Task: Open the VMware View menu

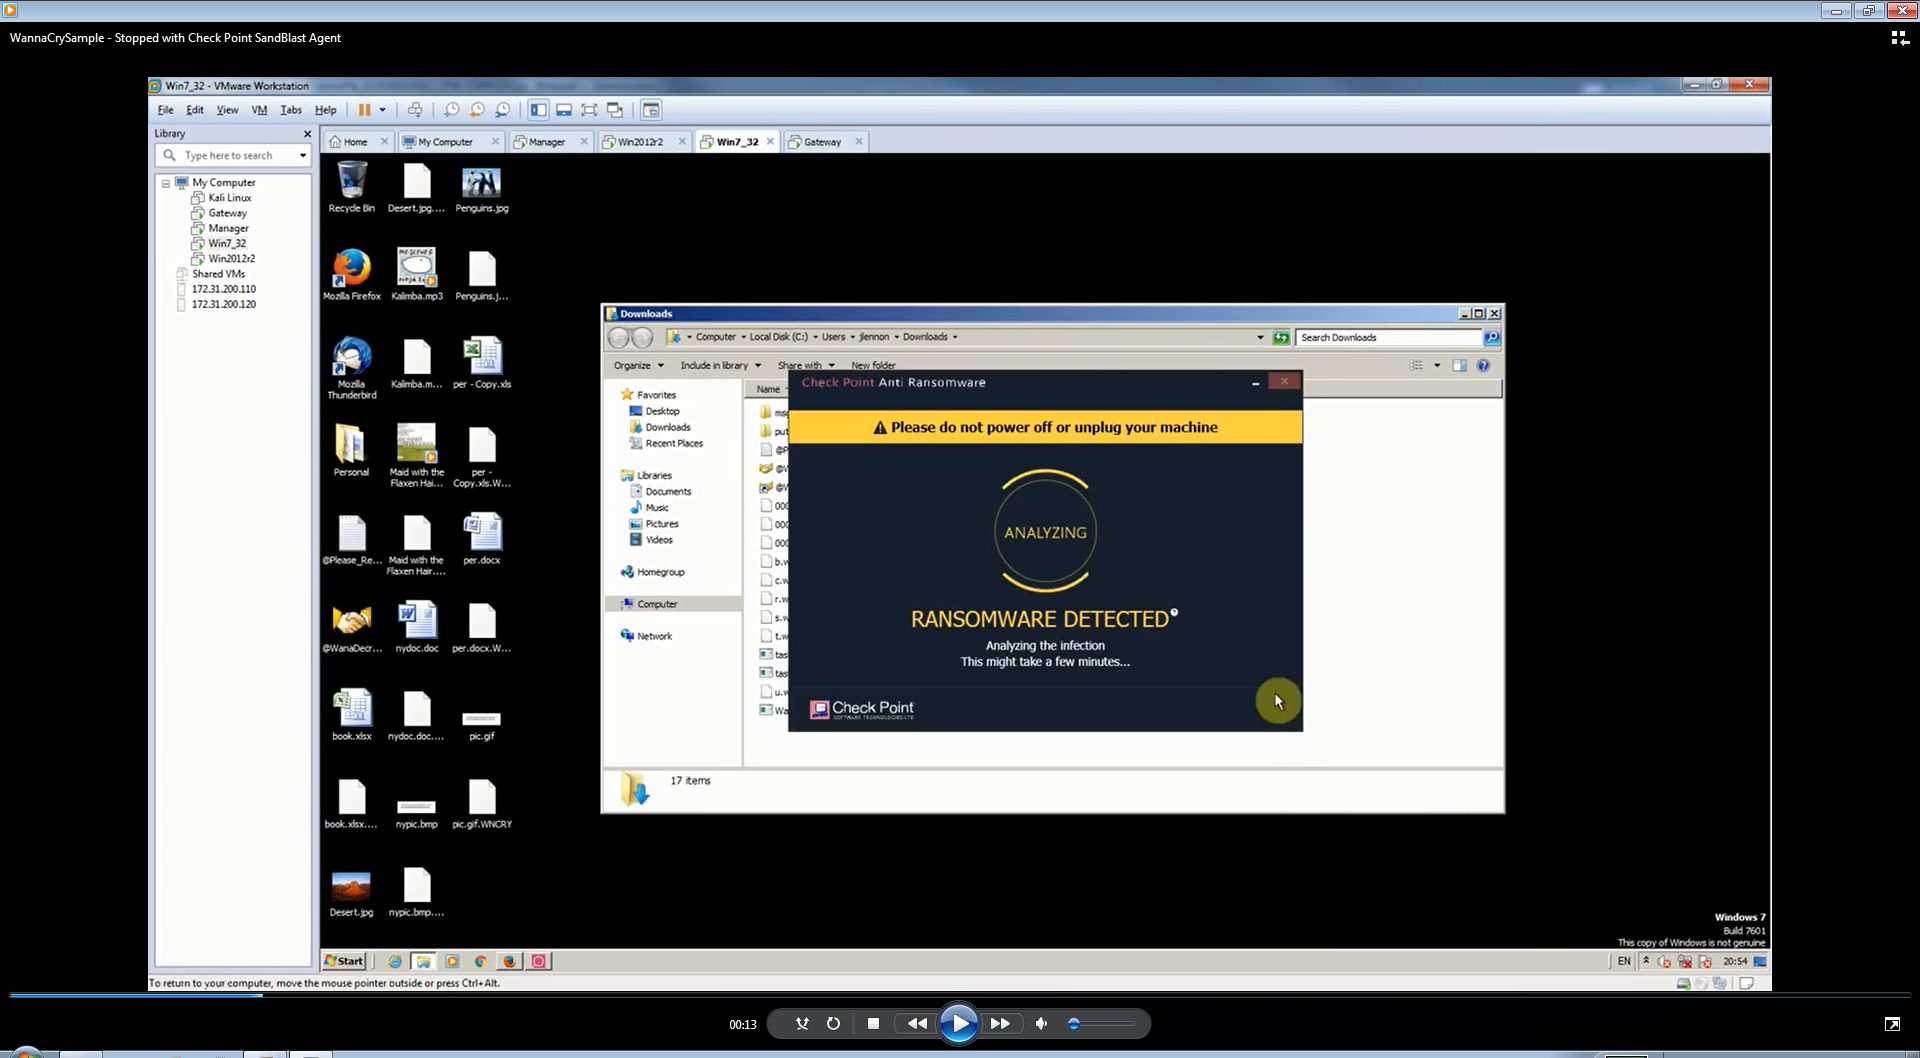Action: point(228,110)
